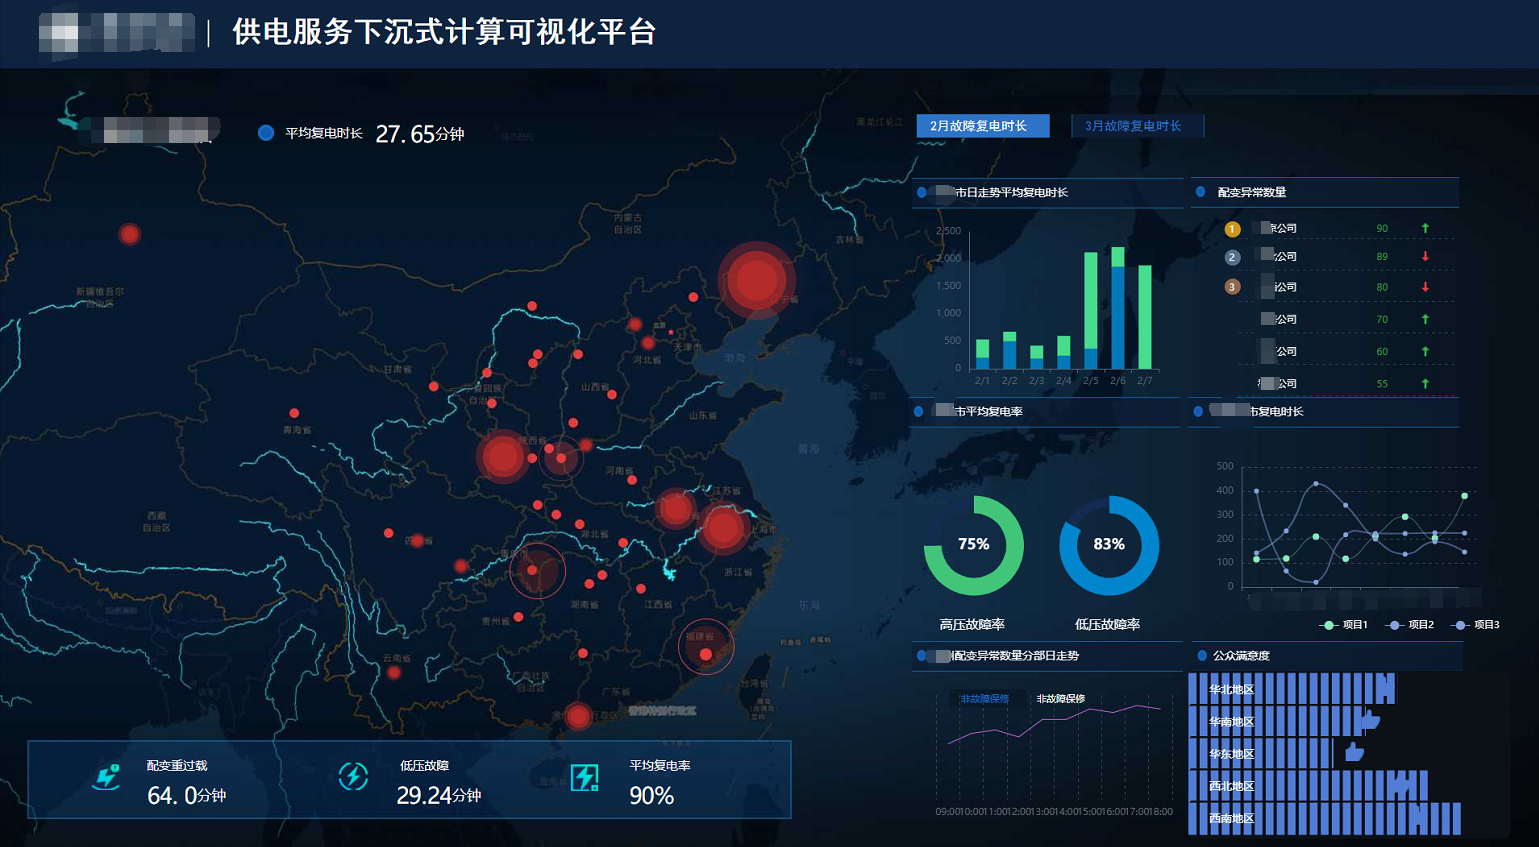The height and width of the screenshot is (847, 1539).
Task: Click the thumbs-up icon in the 华东地区 row
Action: tap(1353, 752)
